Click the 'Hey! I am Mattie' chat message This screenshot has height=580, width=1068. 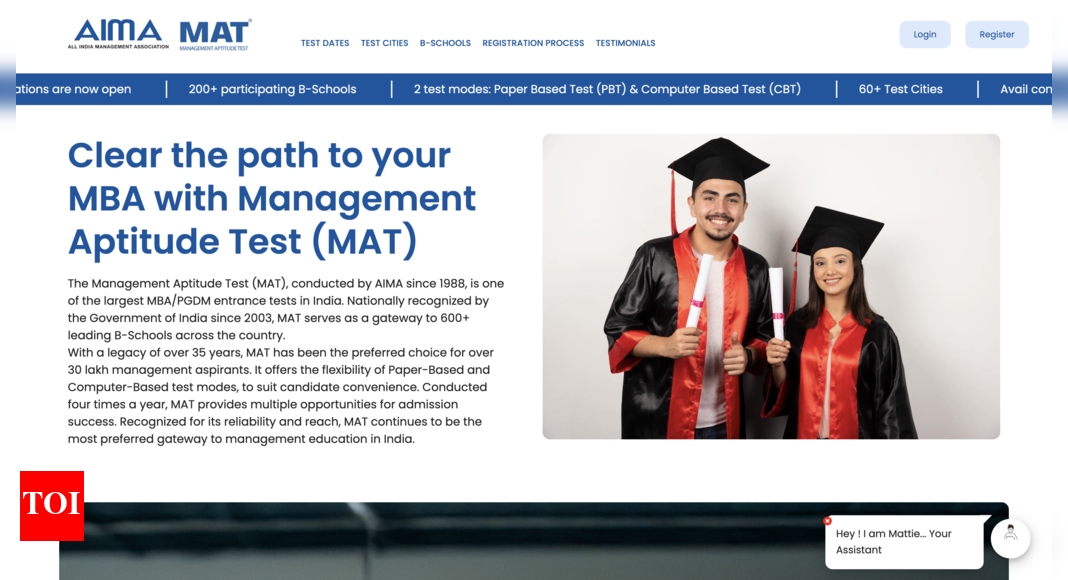(x=894, y=541)
